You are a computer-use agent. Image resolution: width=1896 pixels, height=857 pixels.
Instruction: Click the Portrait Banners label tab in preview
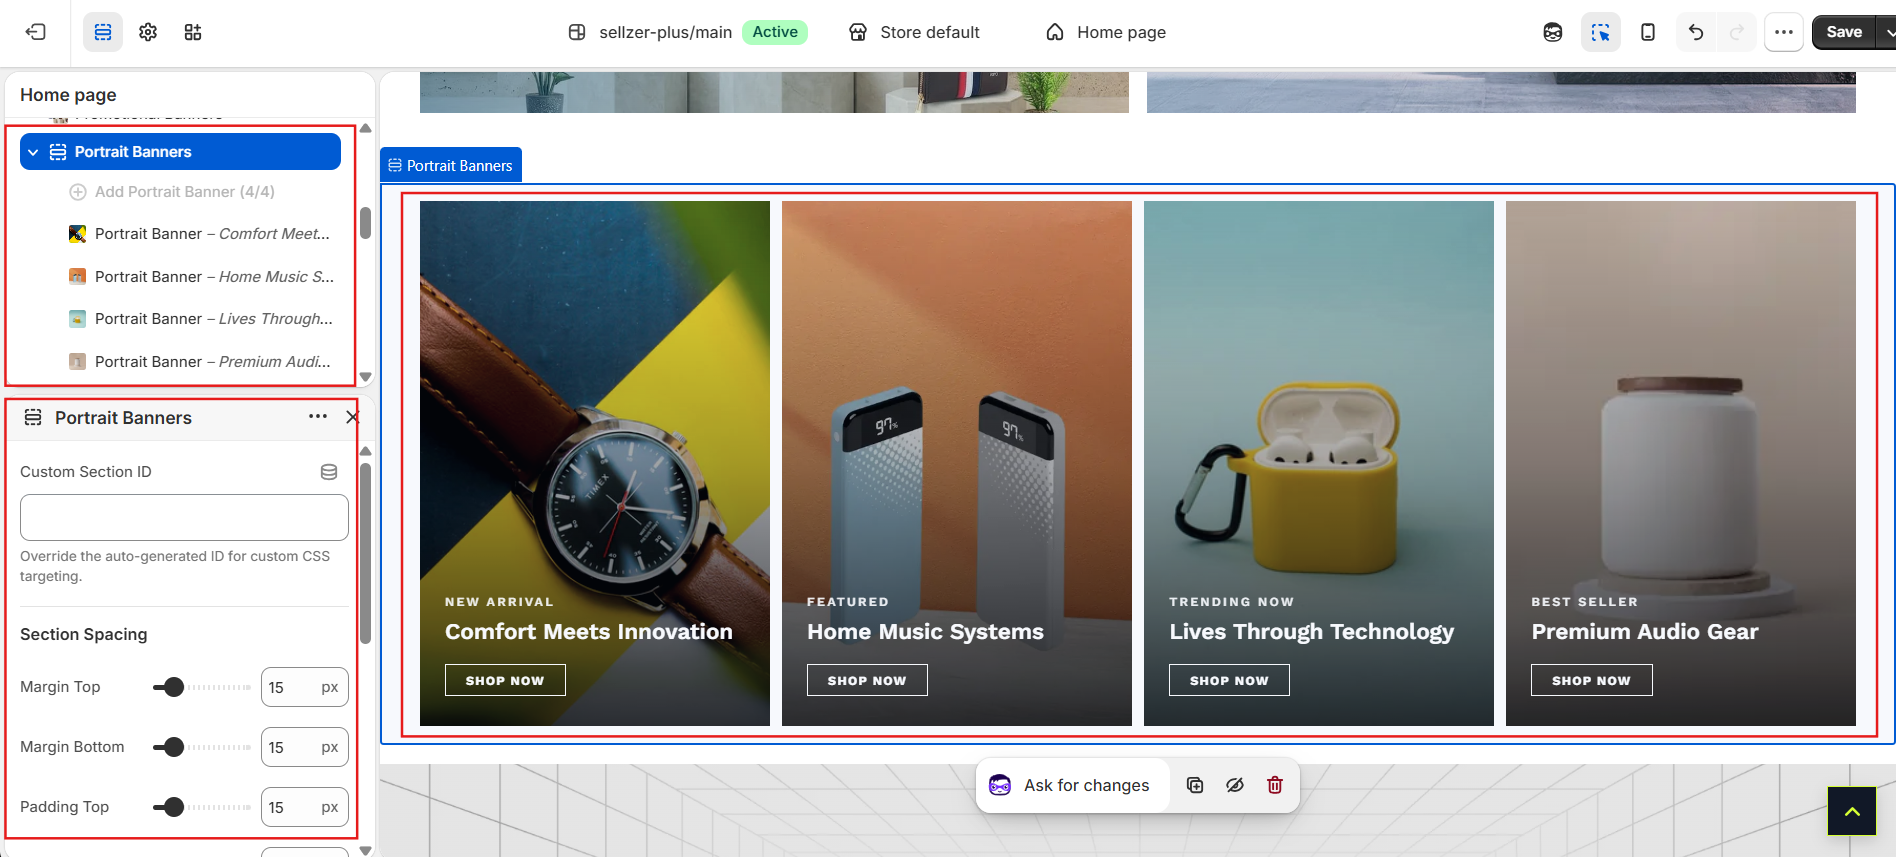[451, 165]
